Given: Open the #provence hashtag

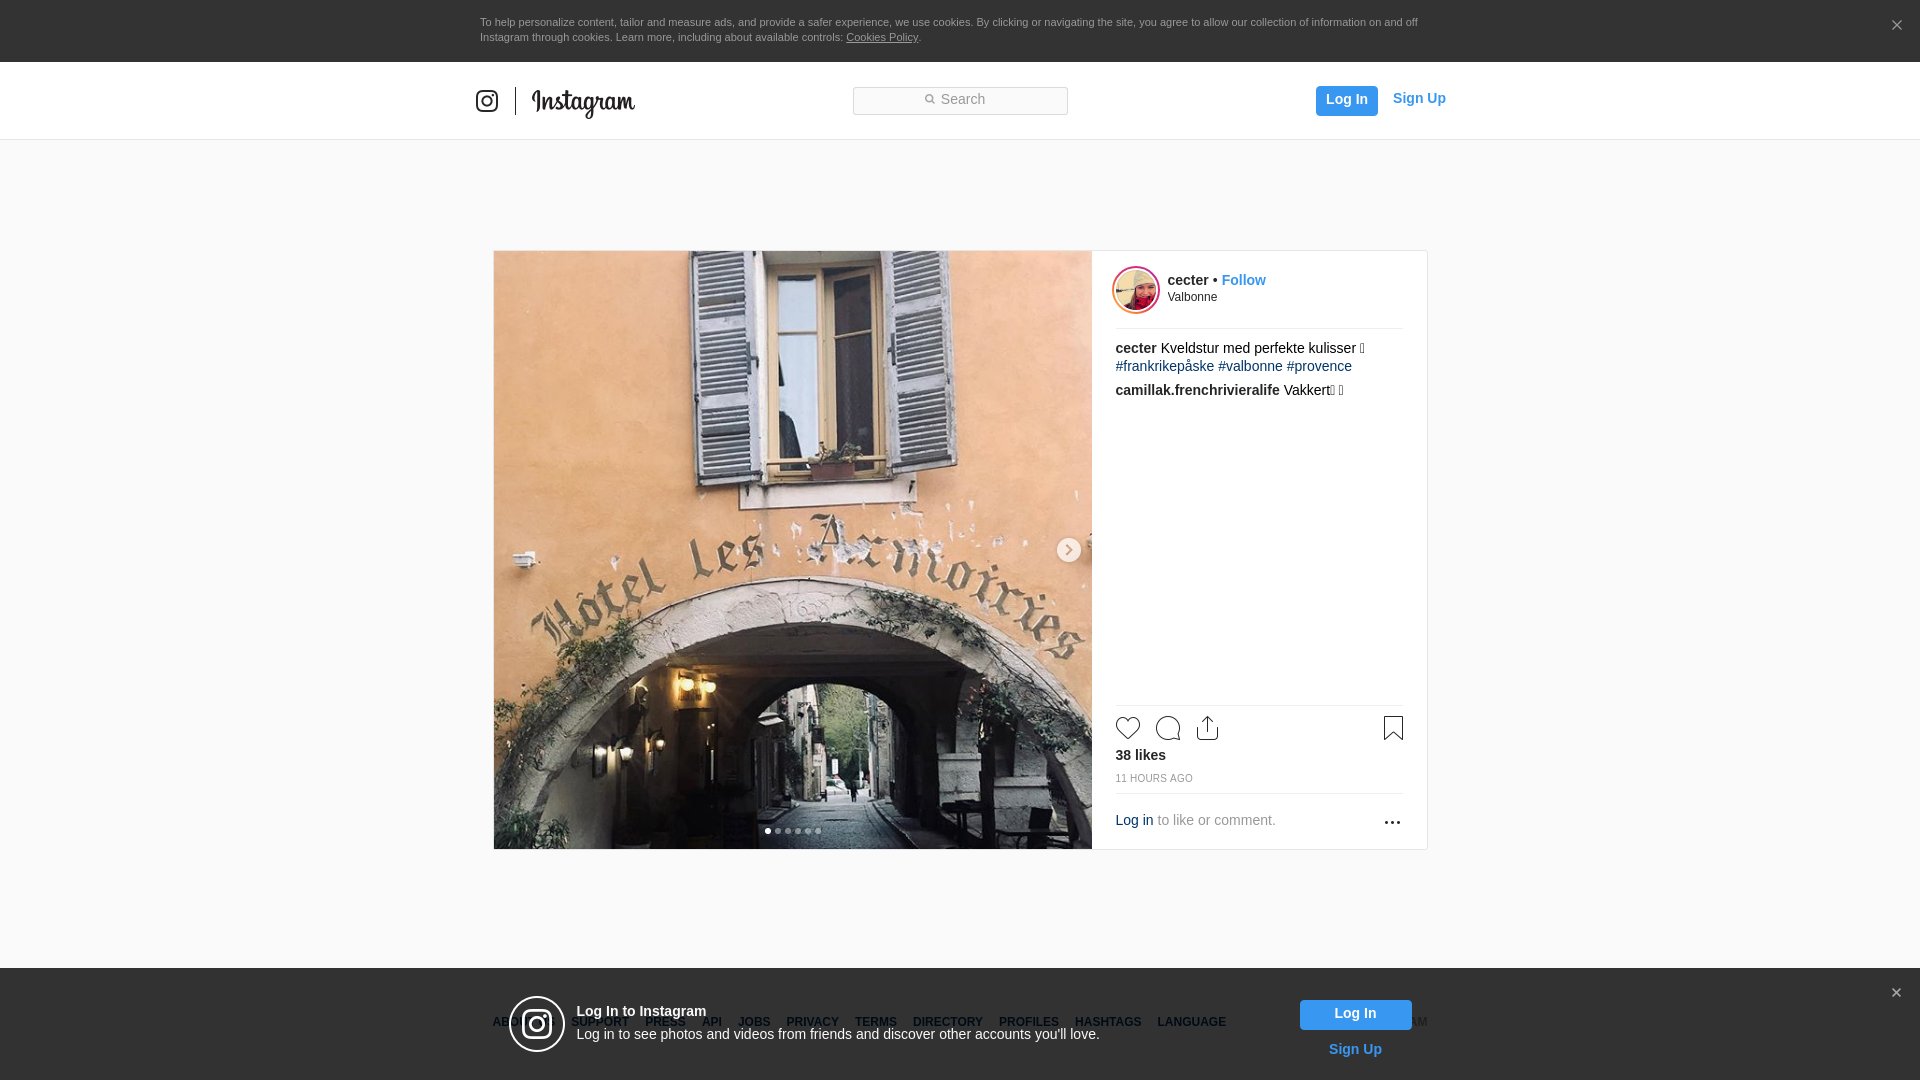Looking at the screenshot, I should [x=1319, y=366].
